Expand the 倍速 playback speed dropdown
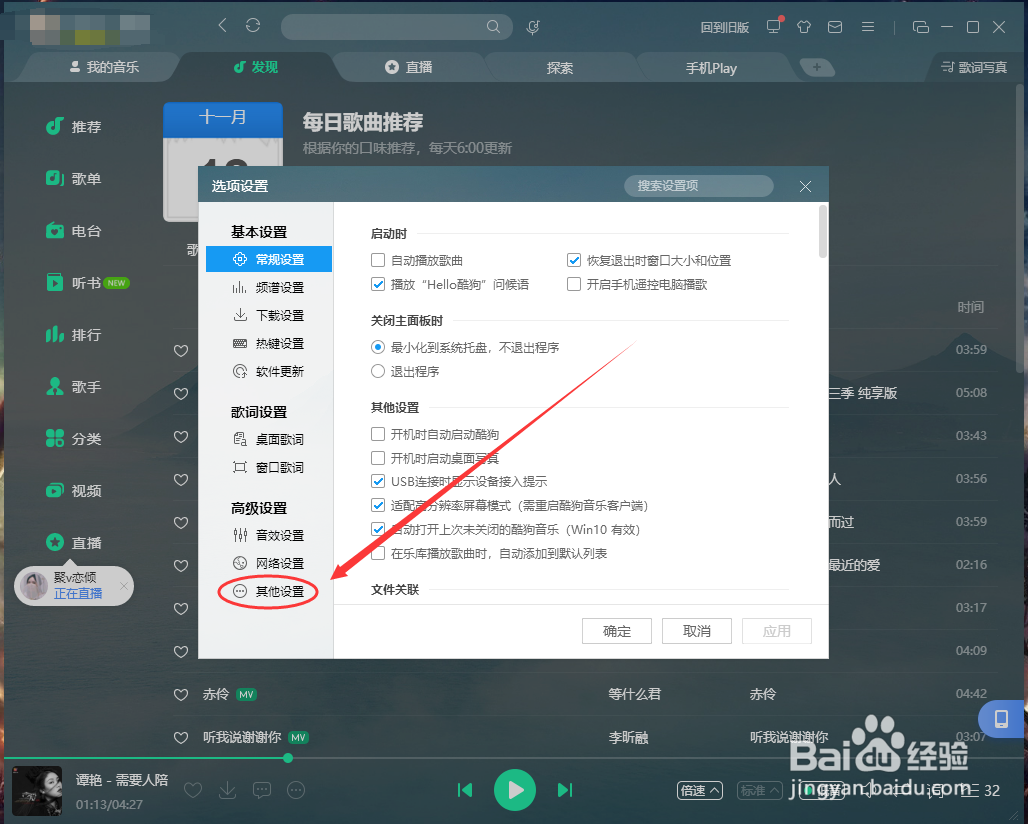1028x824 pixels. [x=700, y=791]
